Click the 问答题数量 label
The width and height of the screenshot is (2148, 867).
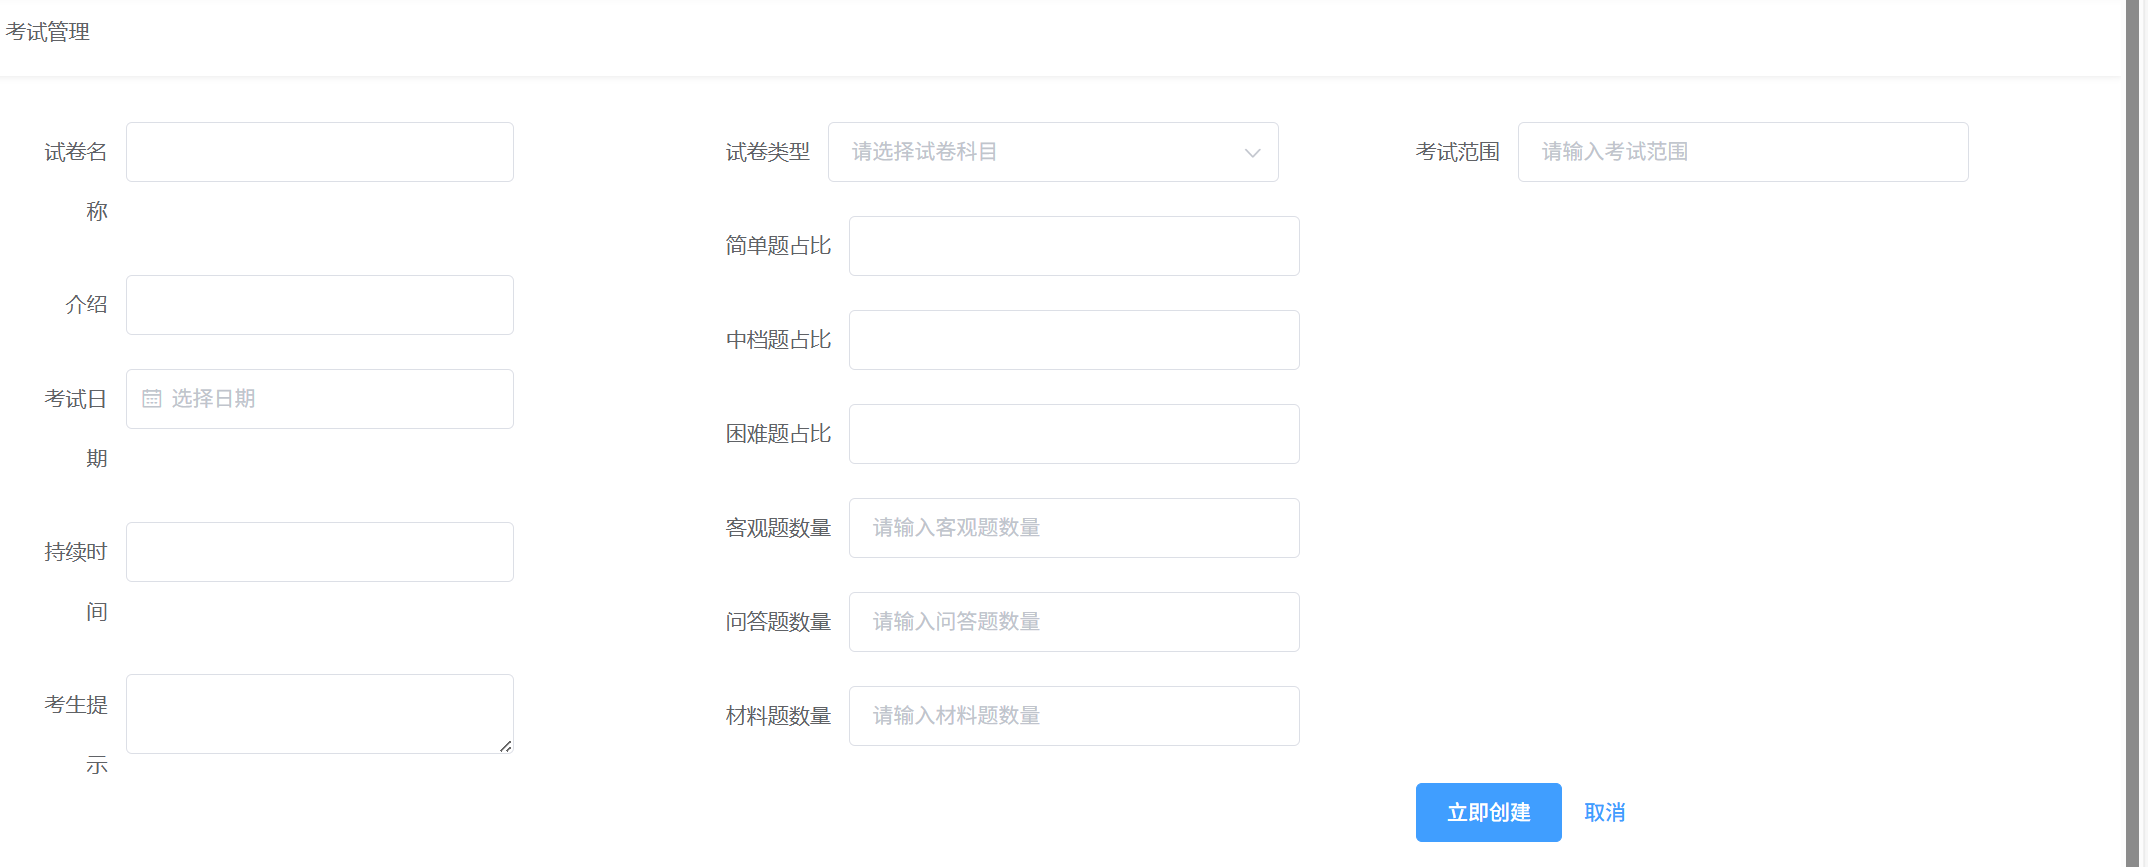pos(778,622)
